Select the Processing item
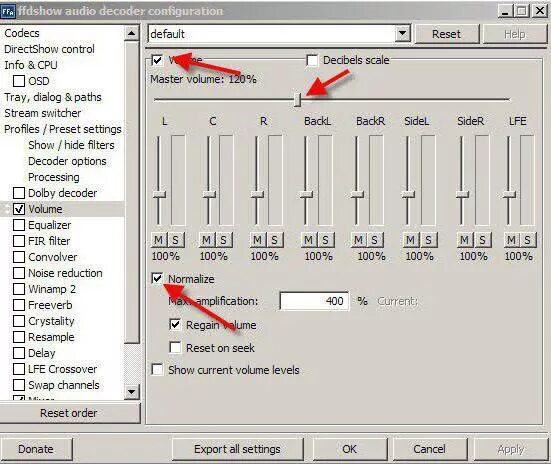Image resolution: width=551 pixels, height=464 pixels. tap(54, 177)
